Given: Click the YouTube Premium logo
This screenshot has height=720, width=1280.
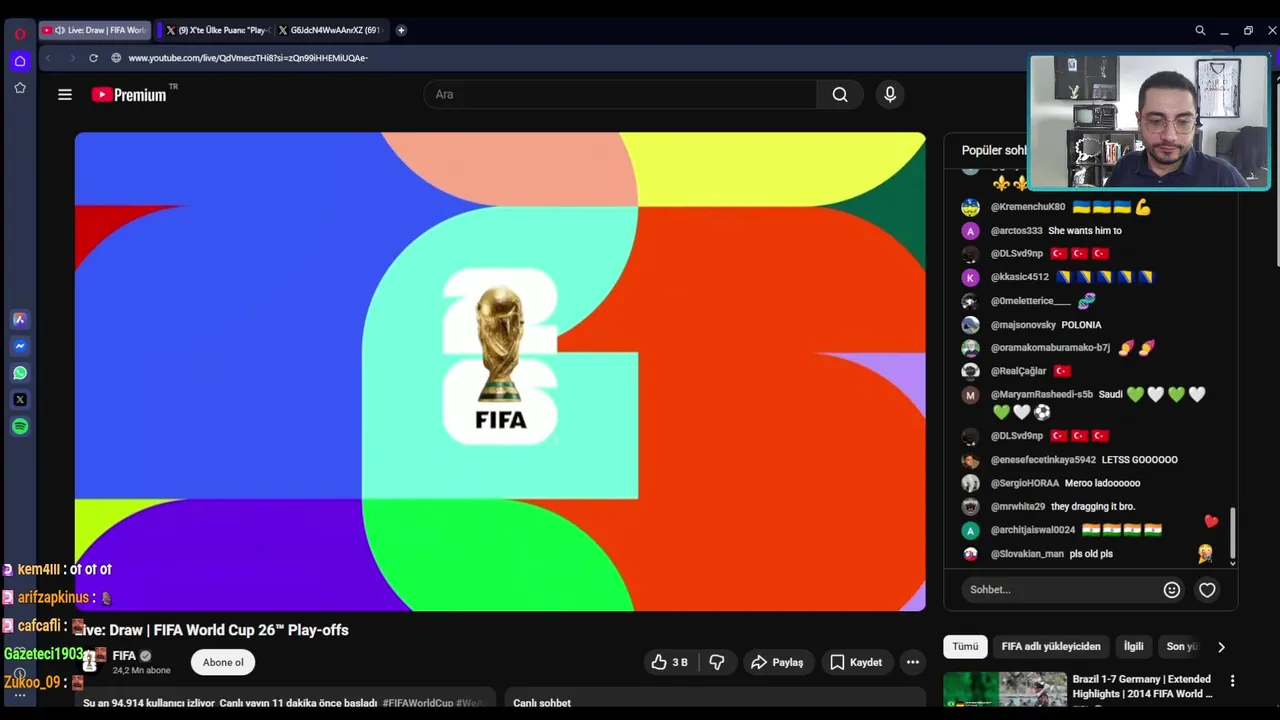Looking at the screenshot, I should (129, 94).
